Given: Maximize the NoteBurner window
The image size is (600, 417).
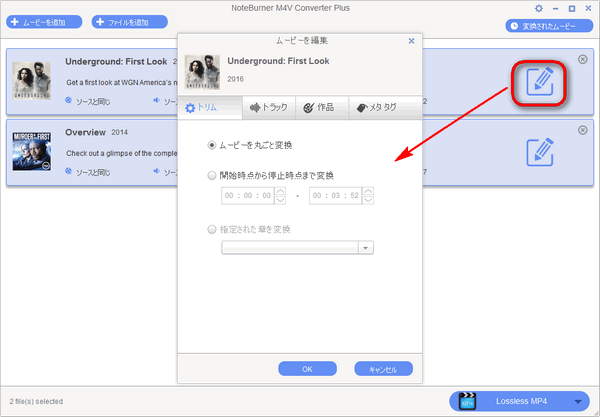Looking at the screenshot, I should 572,8.
